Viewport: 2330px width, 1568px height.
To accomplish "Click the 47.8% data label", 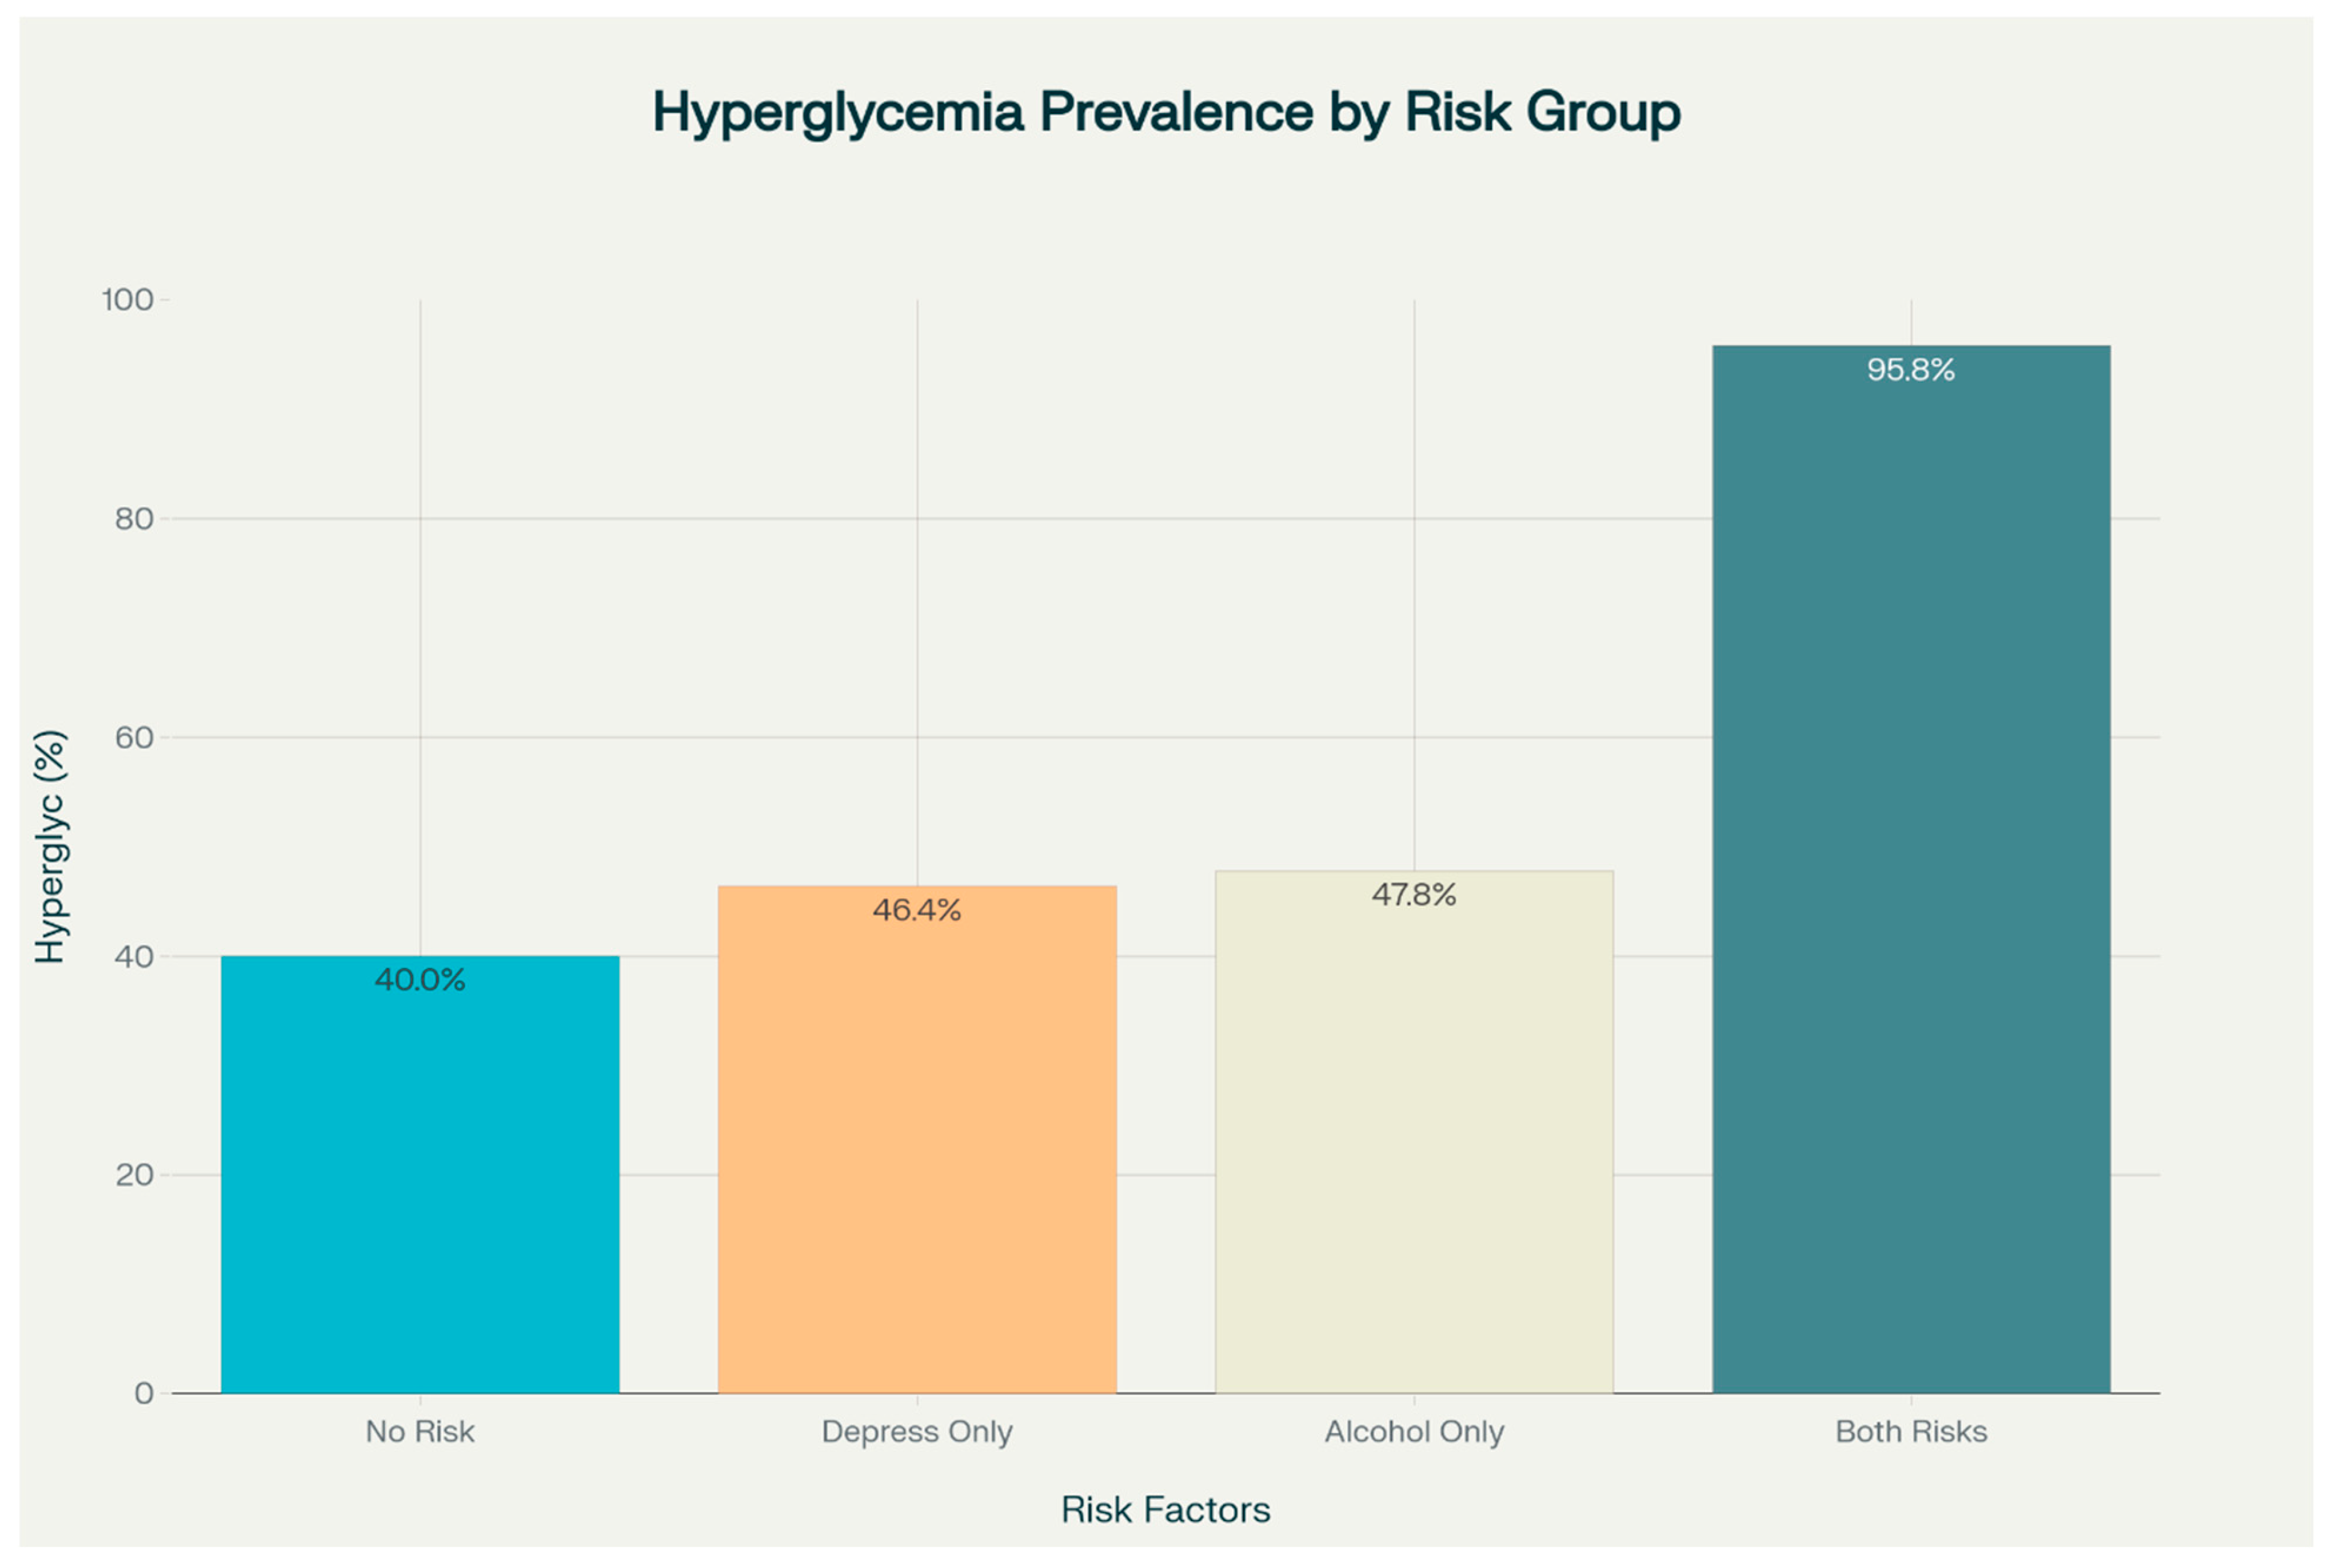I will click(1413, 894).
